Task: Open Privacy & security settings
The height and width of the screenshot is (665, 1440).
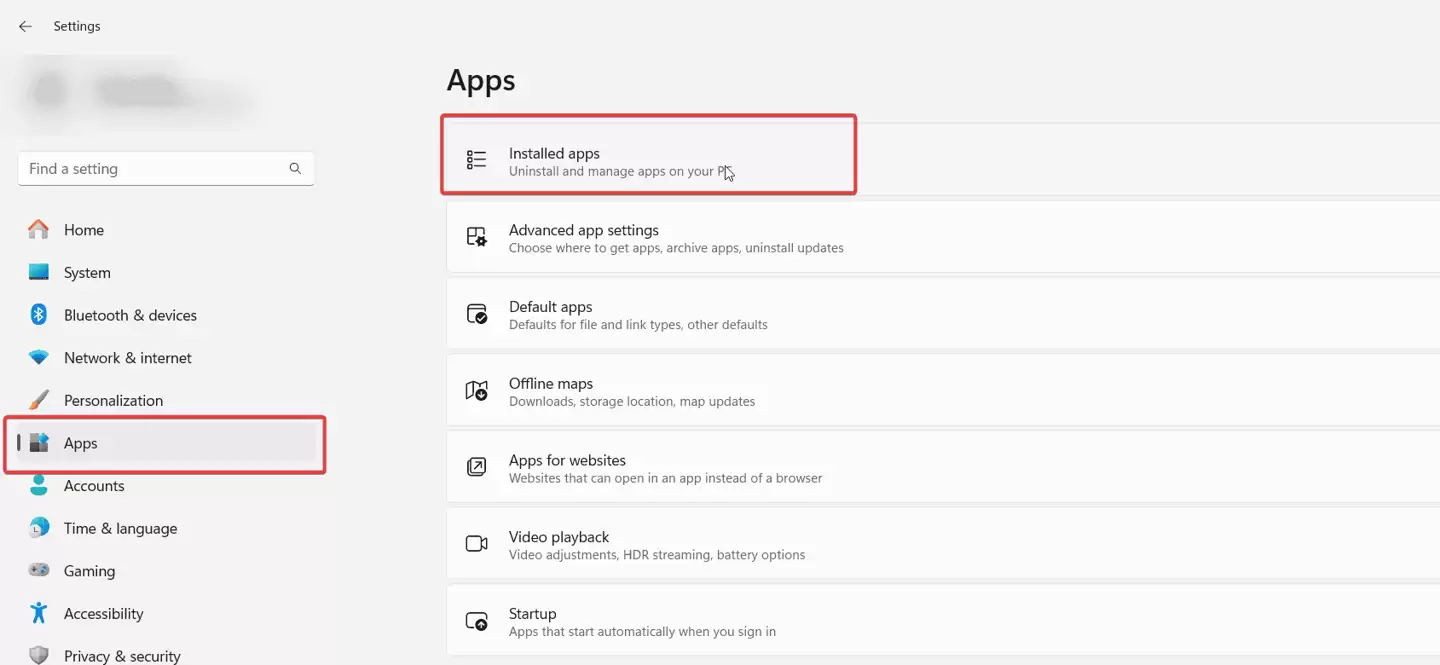Action: click(122, 656)
